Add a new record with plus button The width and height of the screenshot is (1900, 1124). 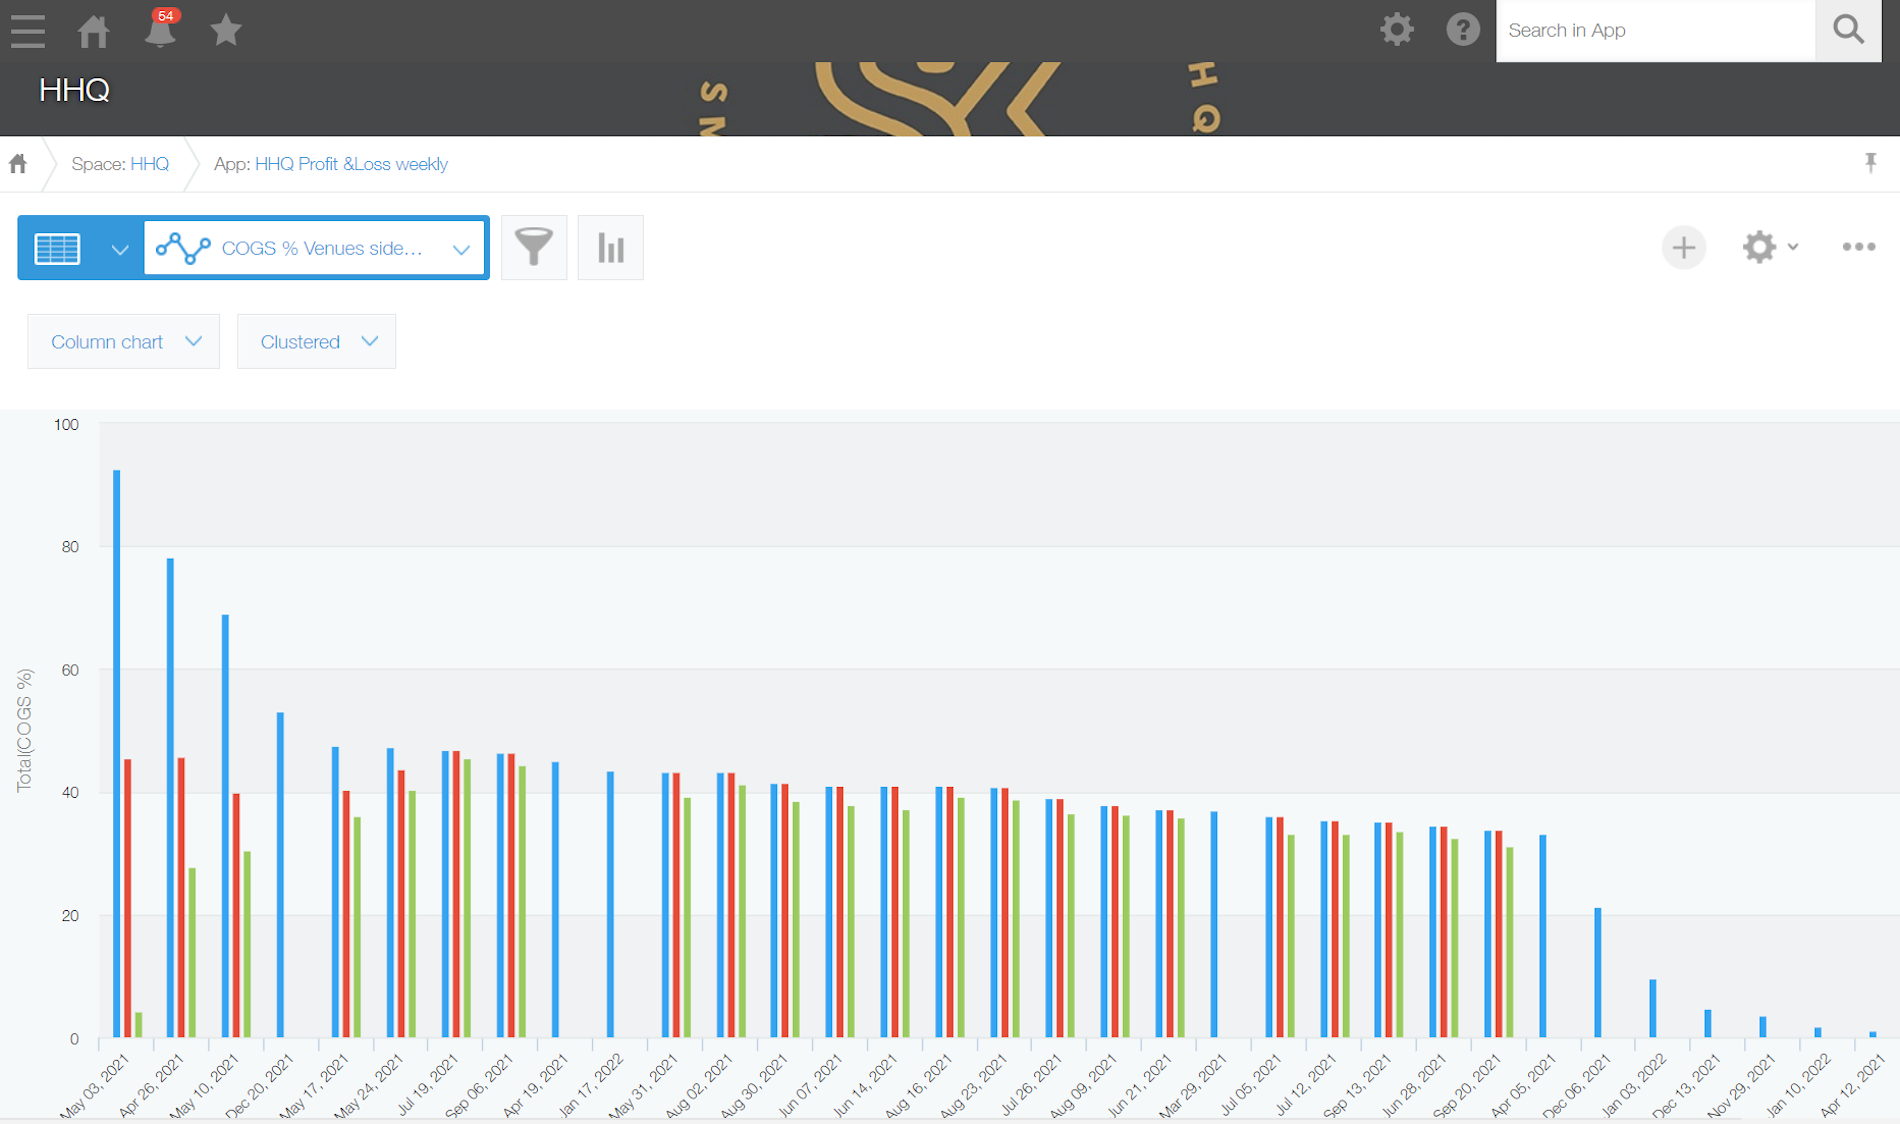(1683, 247)
